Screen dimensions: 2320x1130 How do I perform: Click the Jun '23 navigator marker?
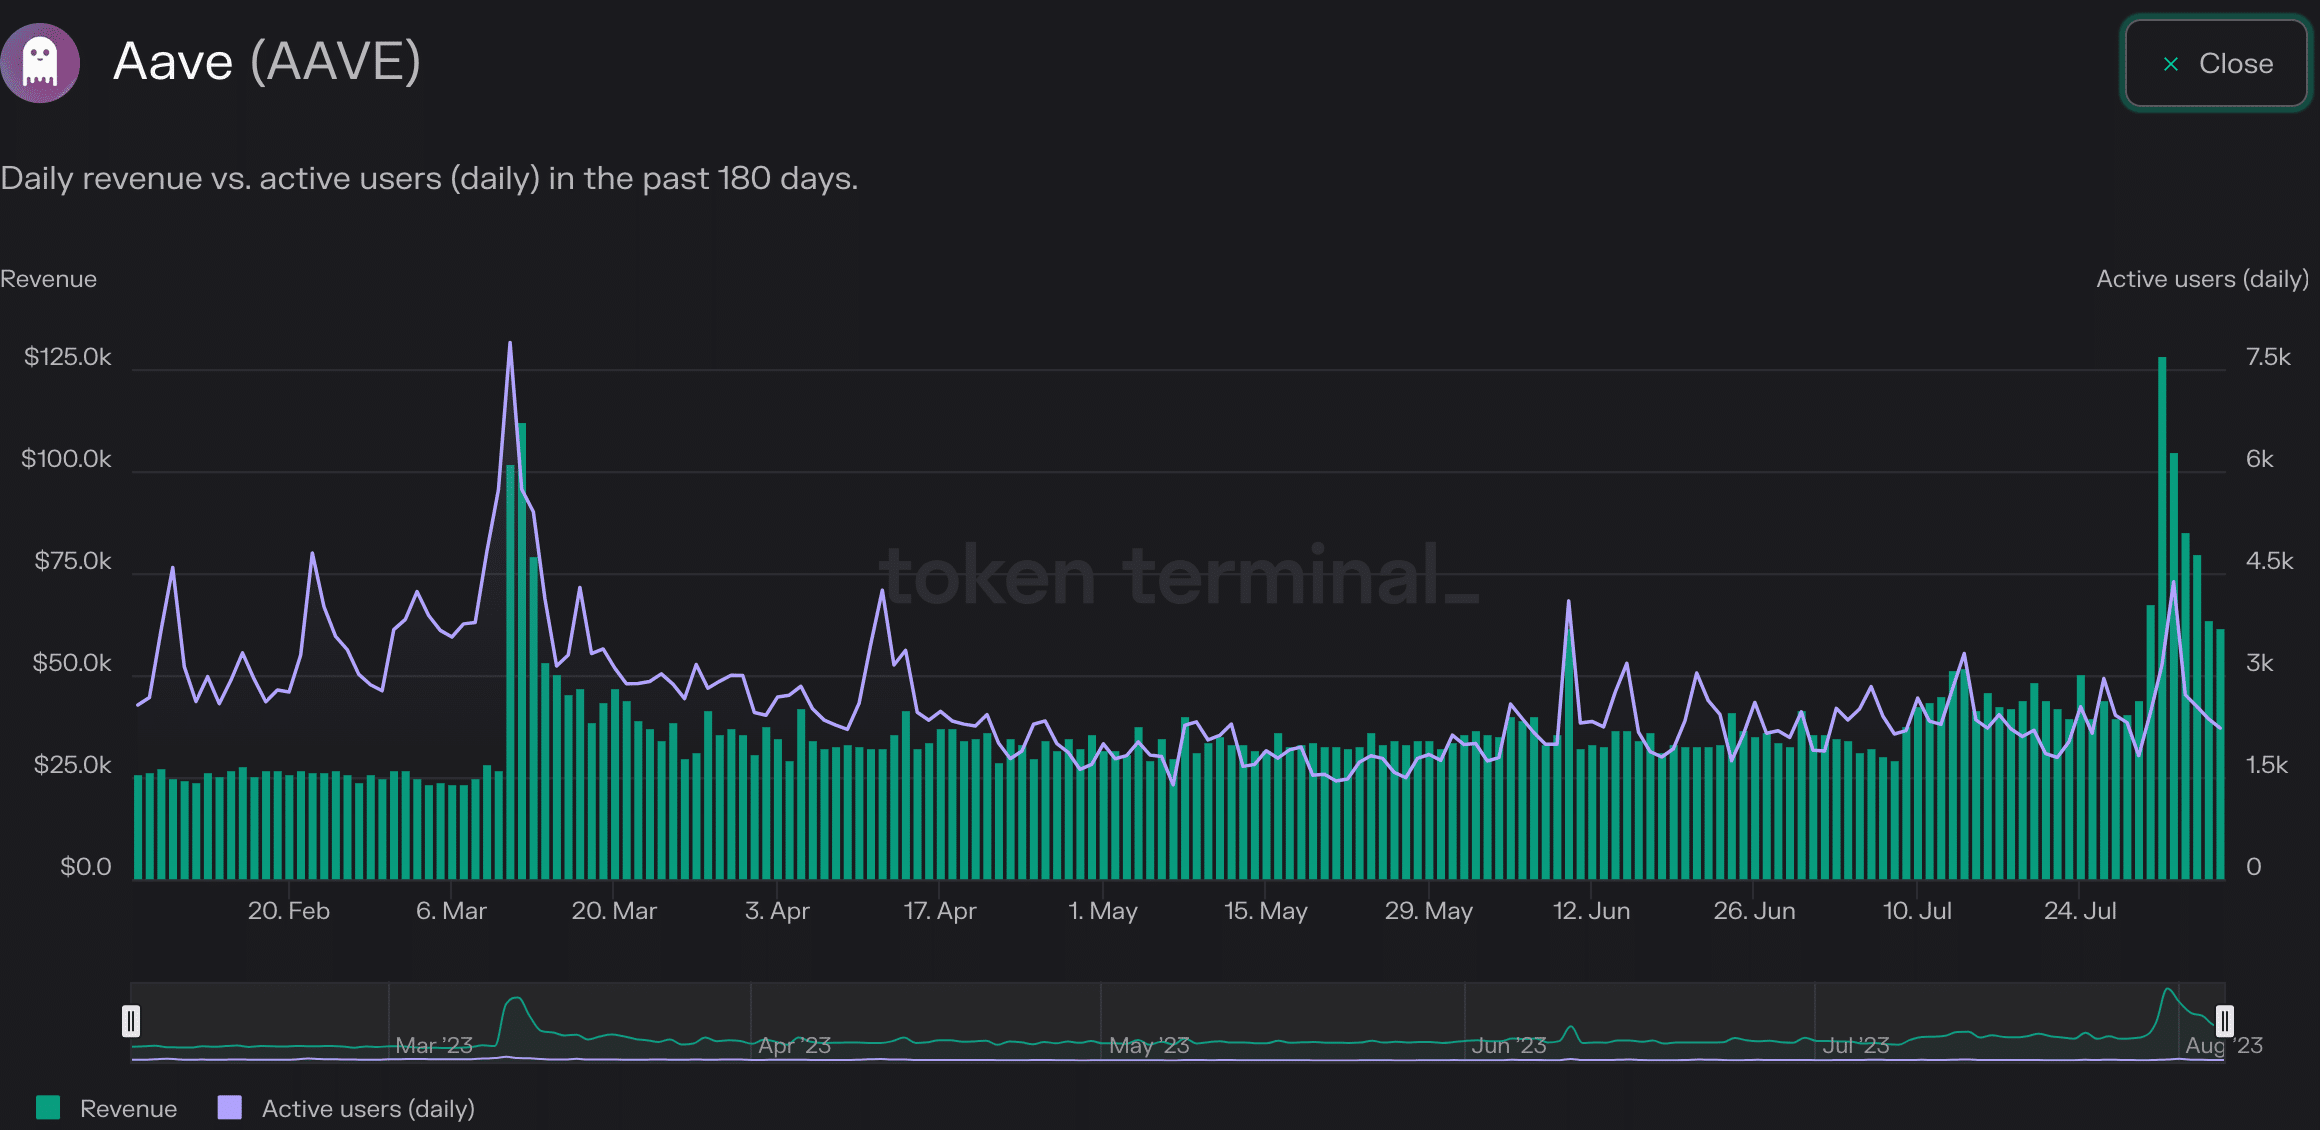tap(1509, 1045)
